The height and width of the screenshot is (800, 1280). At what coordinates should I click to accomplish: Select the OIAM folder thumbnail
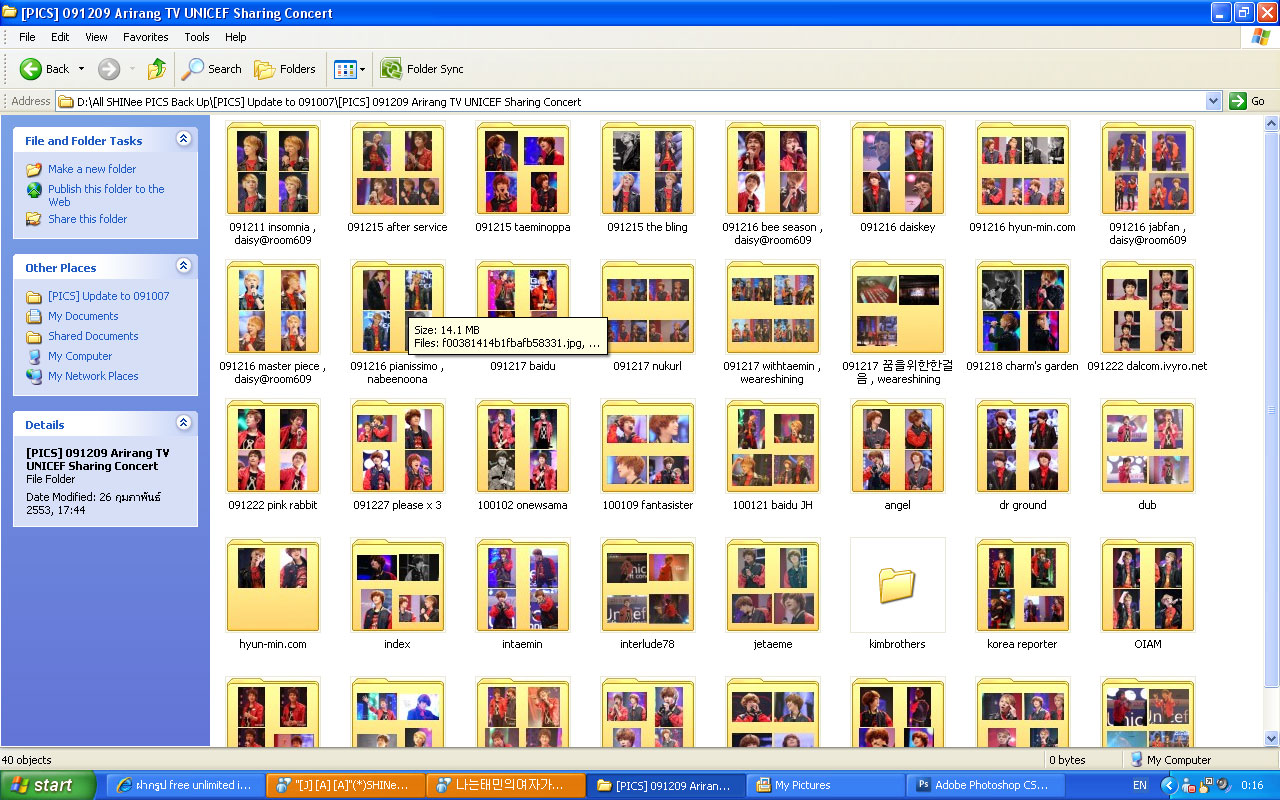pos(1148,586)
